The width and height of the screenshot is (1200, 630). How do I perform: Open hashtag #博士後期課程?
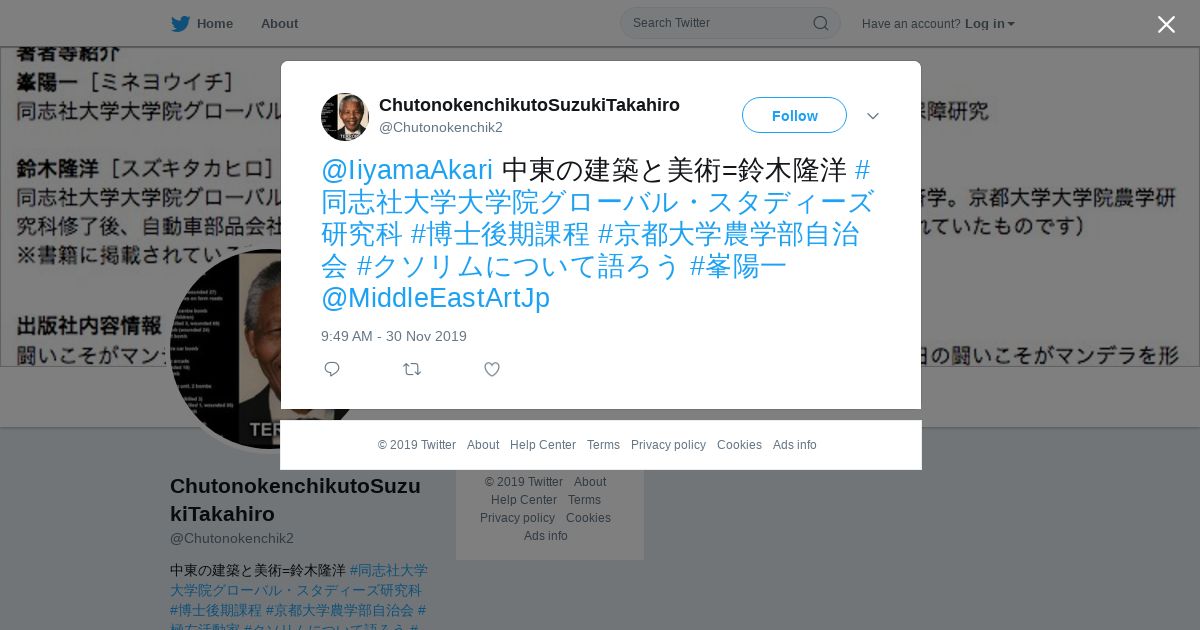click(500, 234)
